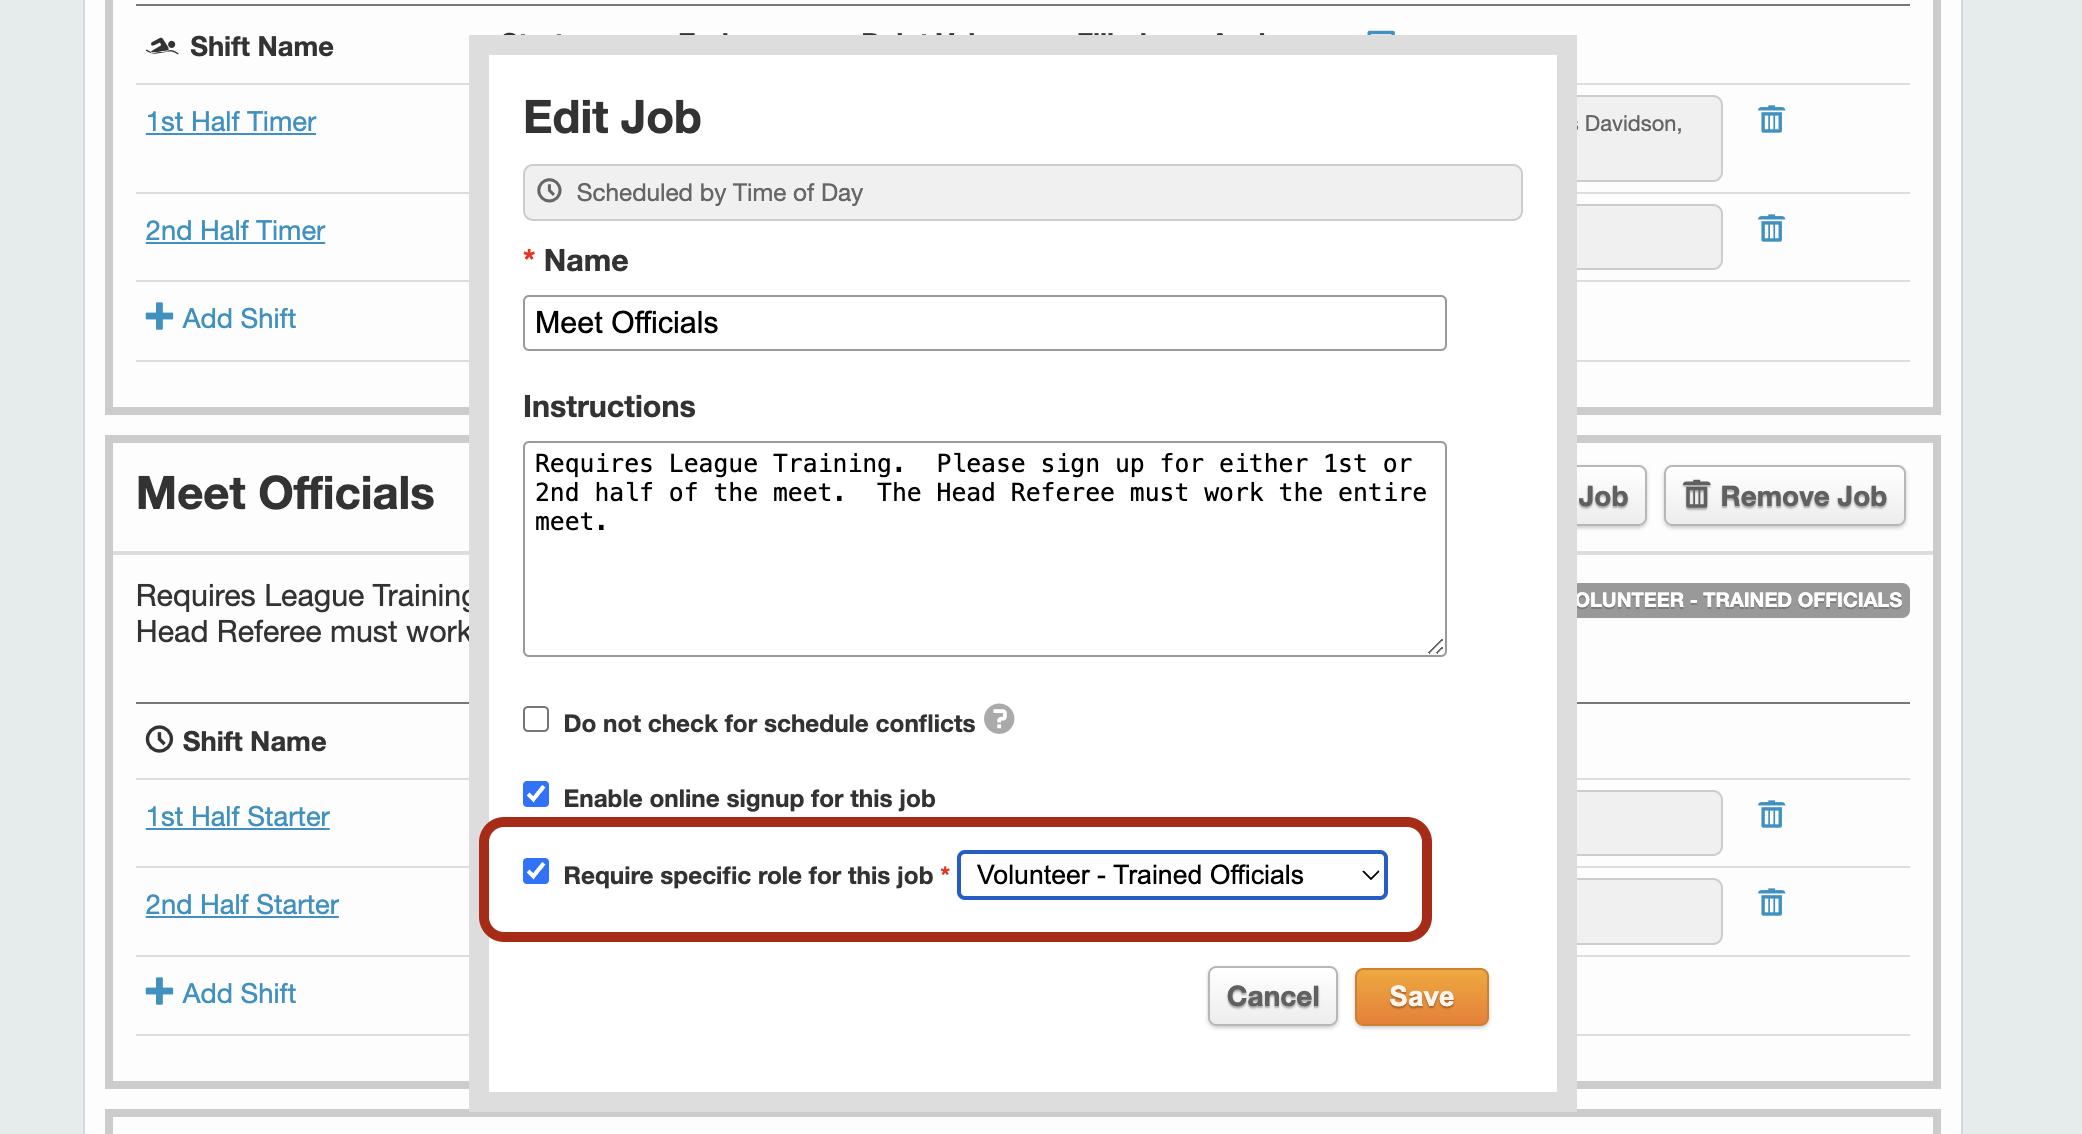Click the Meet Officials section heading
The height and width of the screenshot is (1134, 2082).
click(x=285, y=494)
